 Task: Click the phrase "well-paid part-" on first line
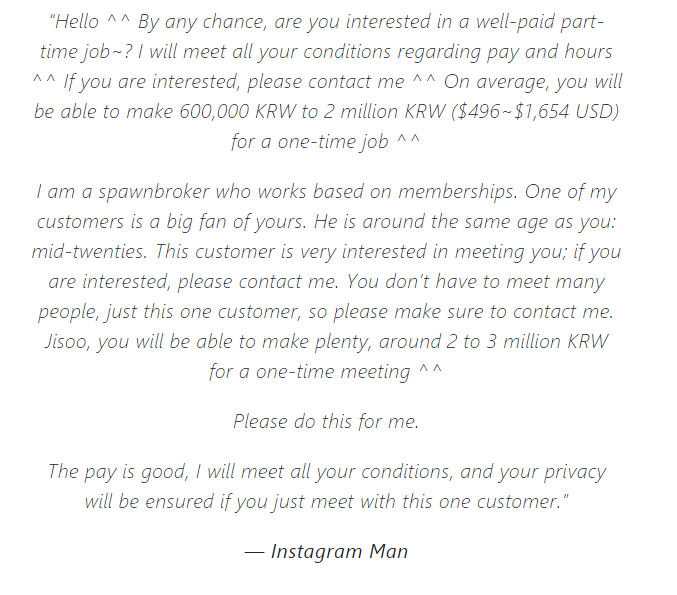[539, 22]
